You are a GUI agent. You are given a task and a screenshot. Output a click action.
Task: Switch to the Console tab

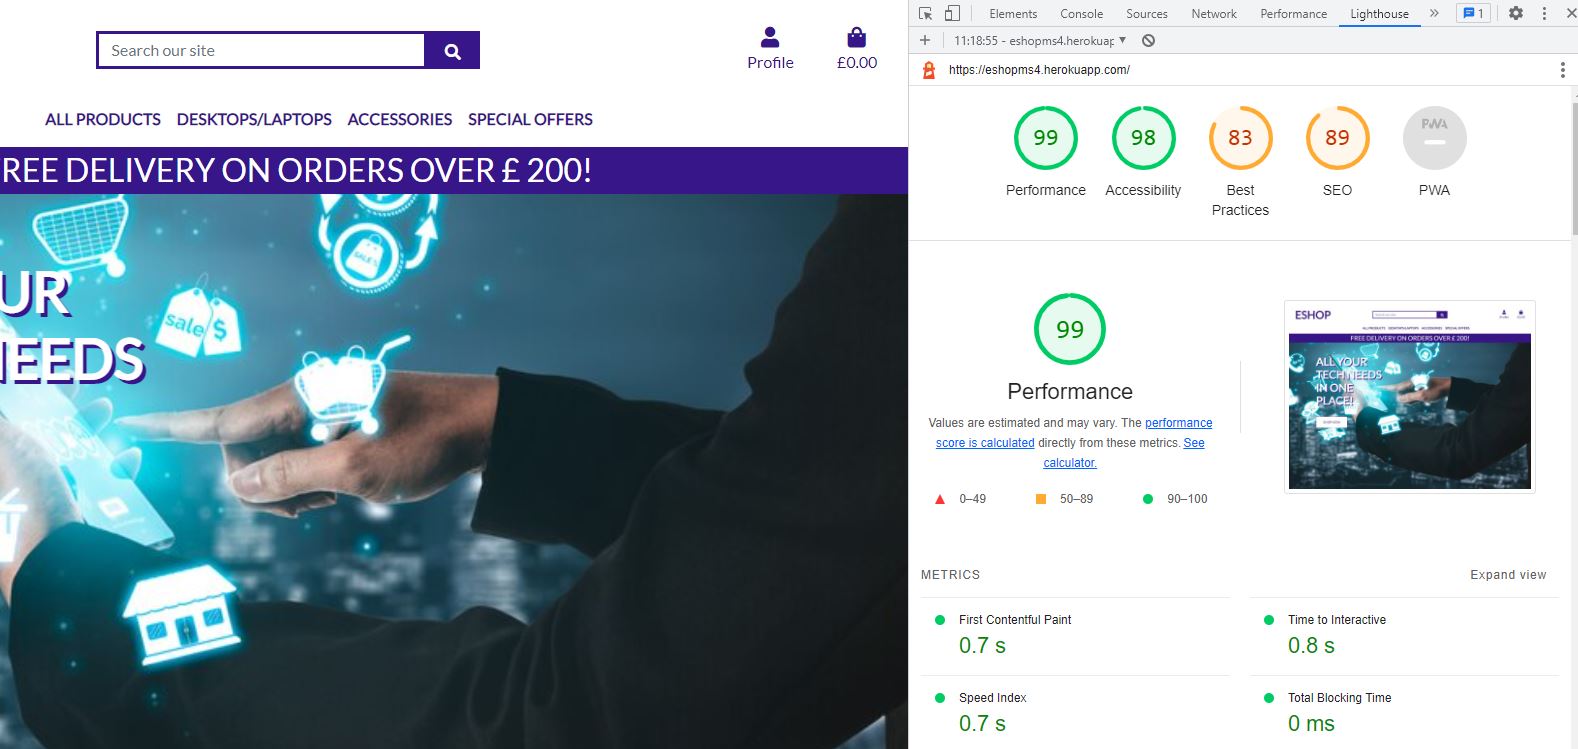tap(1081, 14)
